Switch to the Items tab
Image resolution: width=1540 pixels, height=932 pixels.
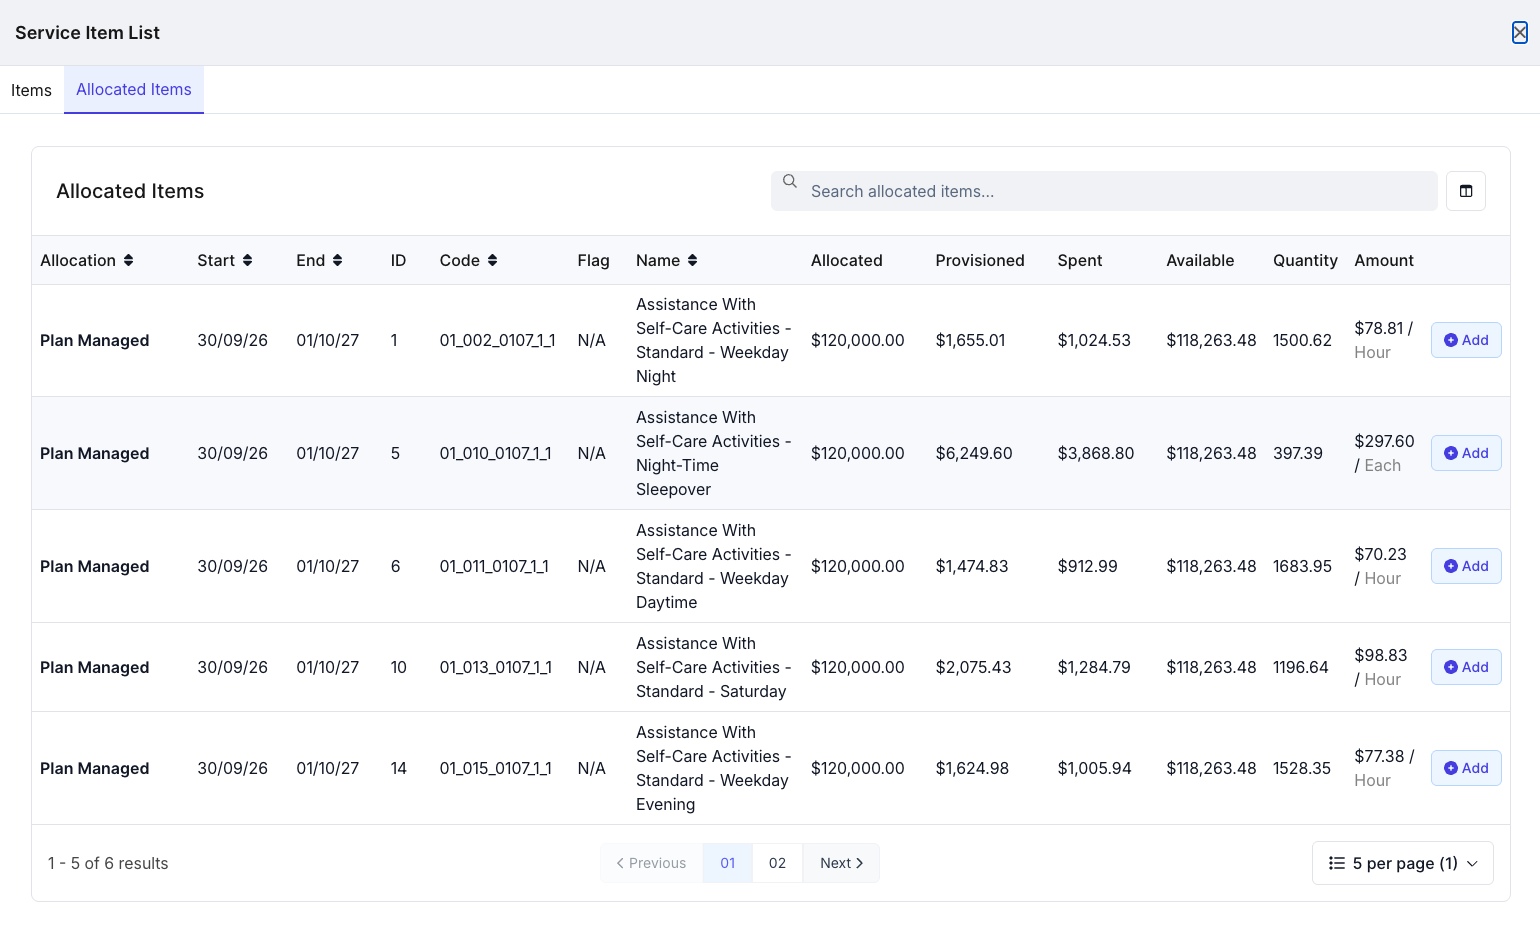tap(31, 90)
